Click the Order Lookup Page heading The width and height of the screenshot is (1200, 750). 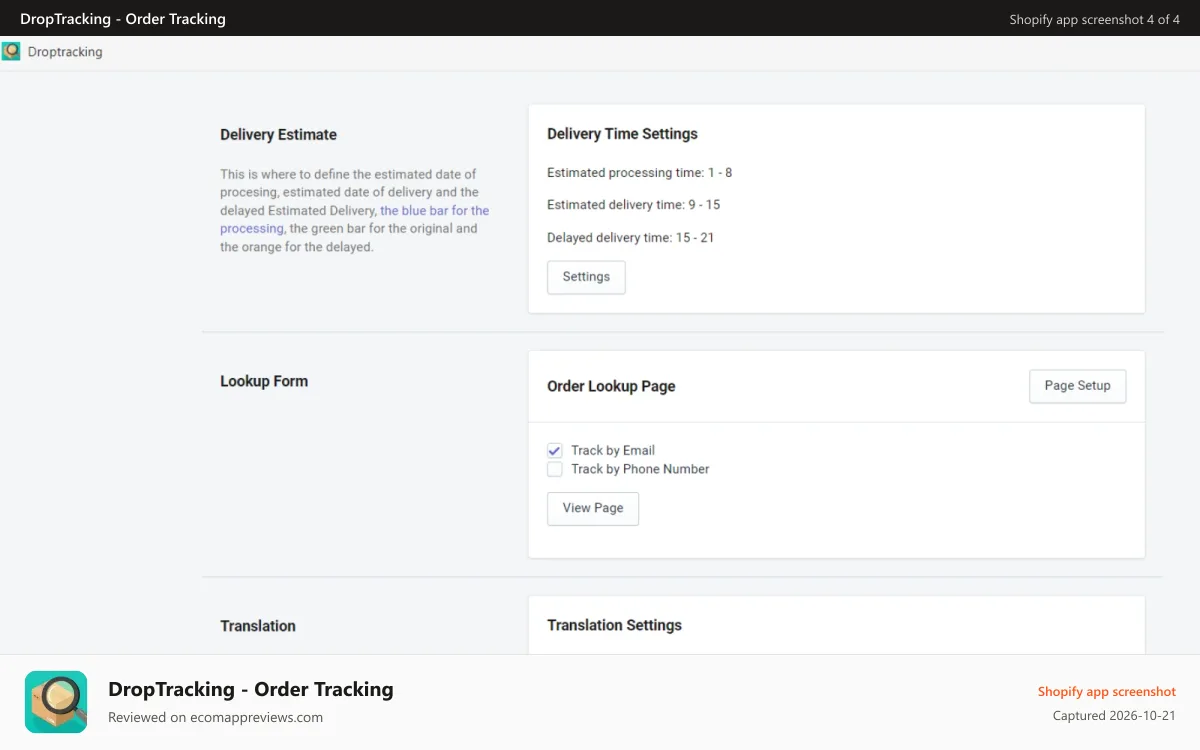[611, 386]
